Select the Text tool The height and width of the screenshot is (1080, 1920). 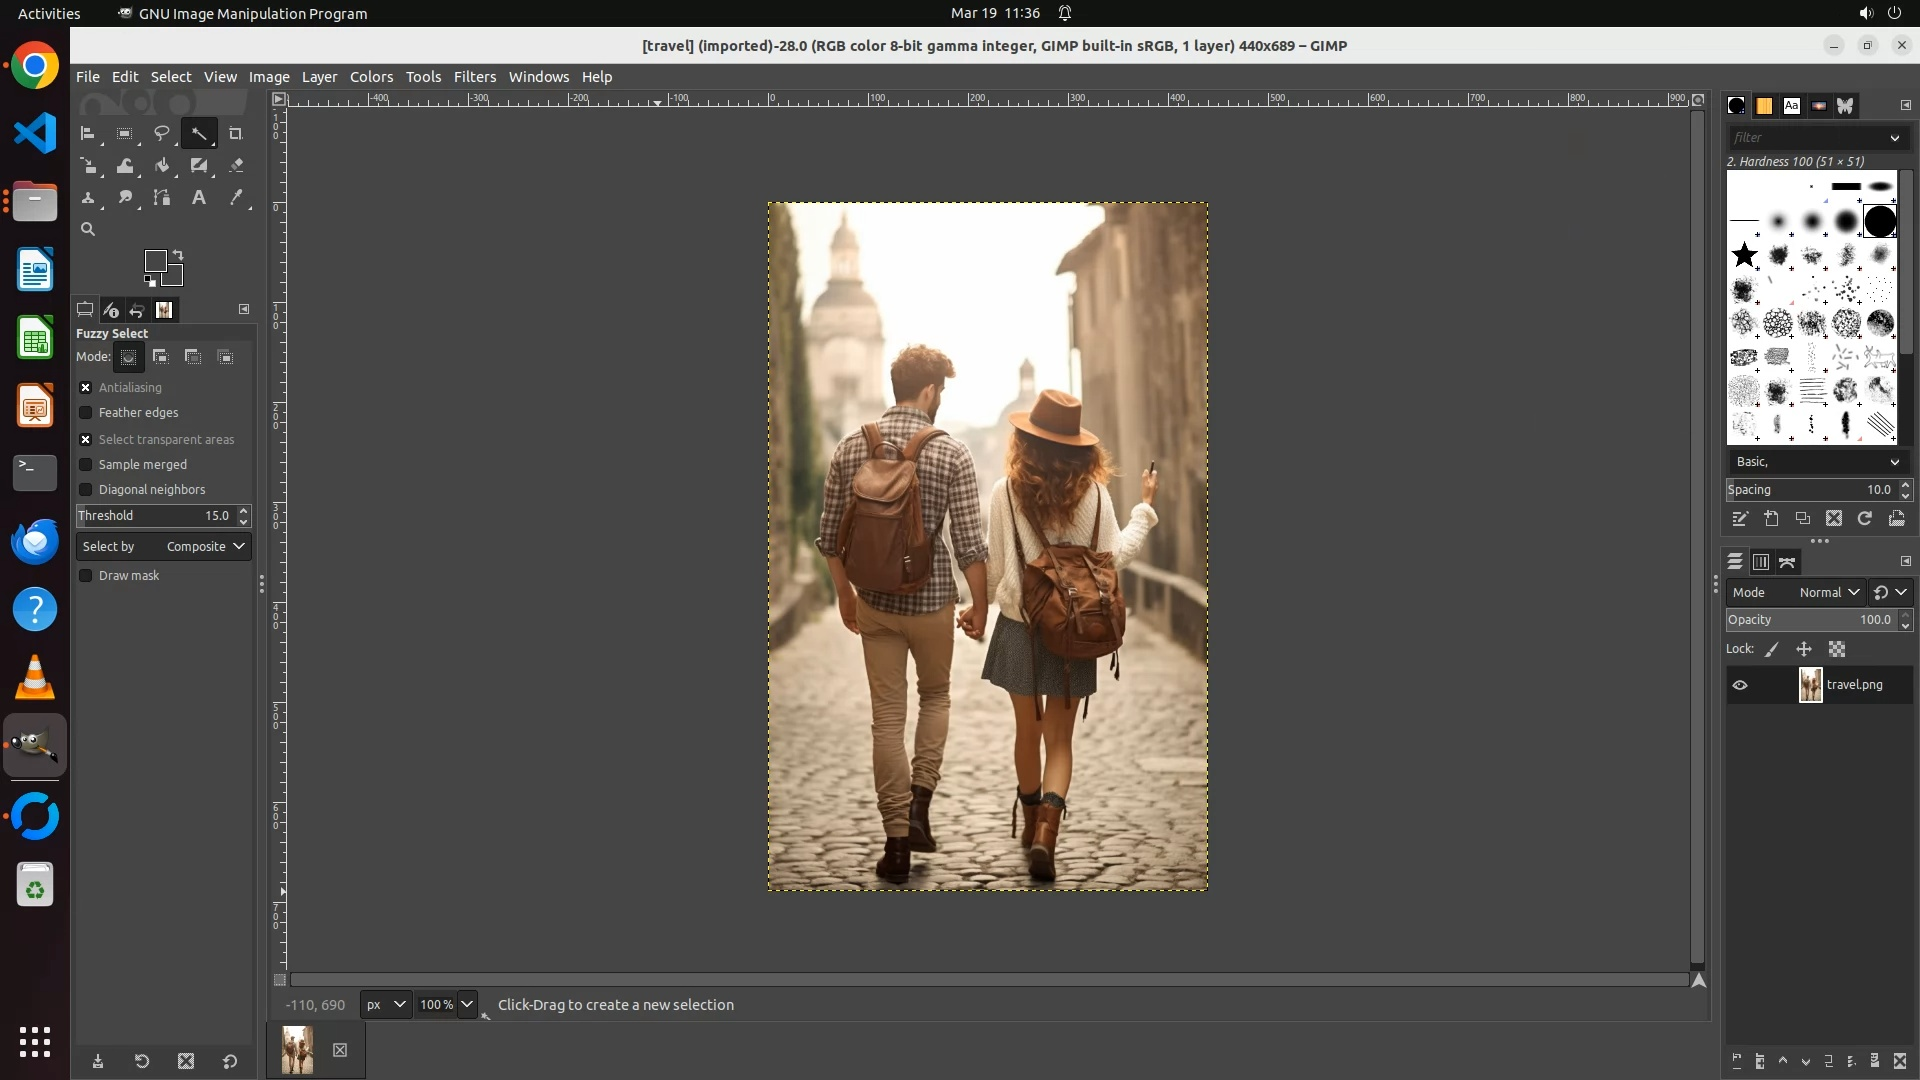(199, 198)
